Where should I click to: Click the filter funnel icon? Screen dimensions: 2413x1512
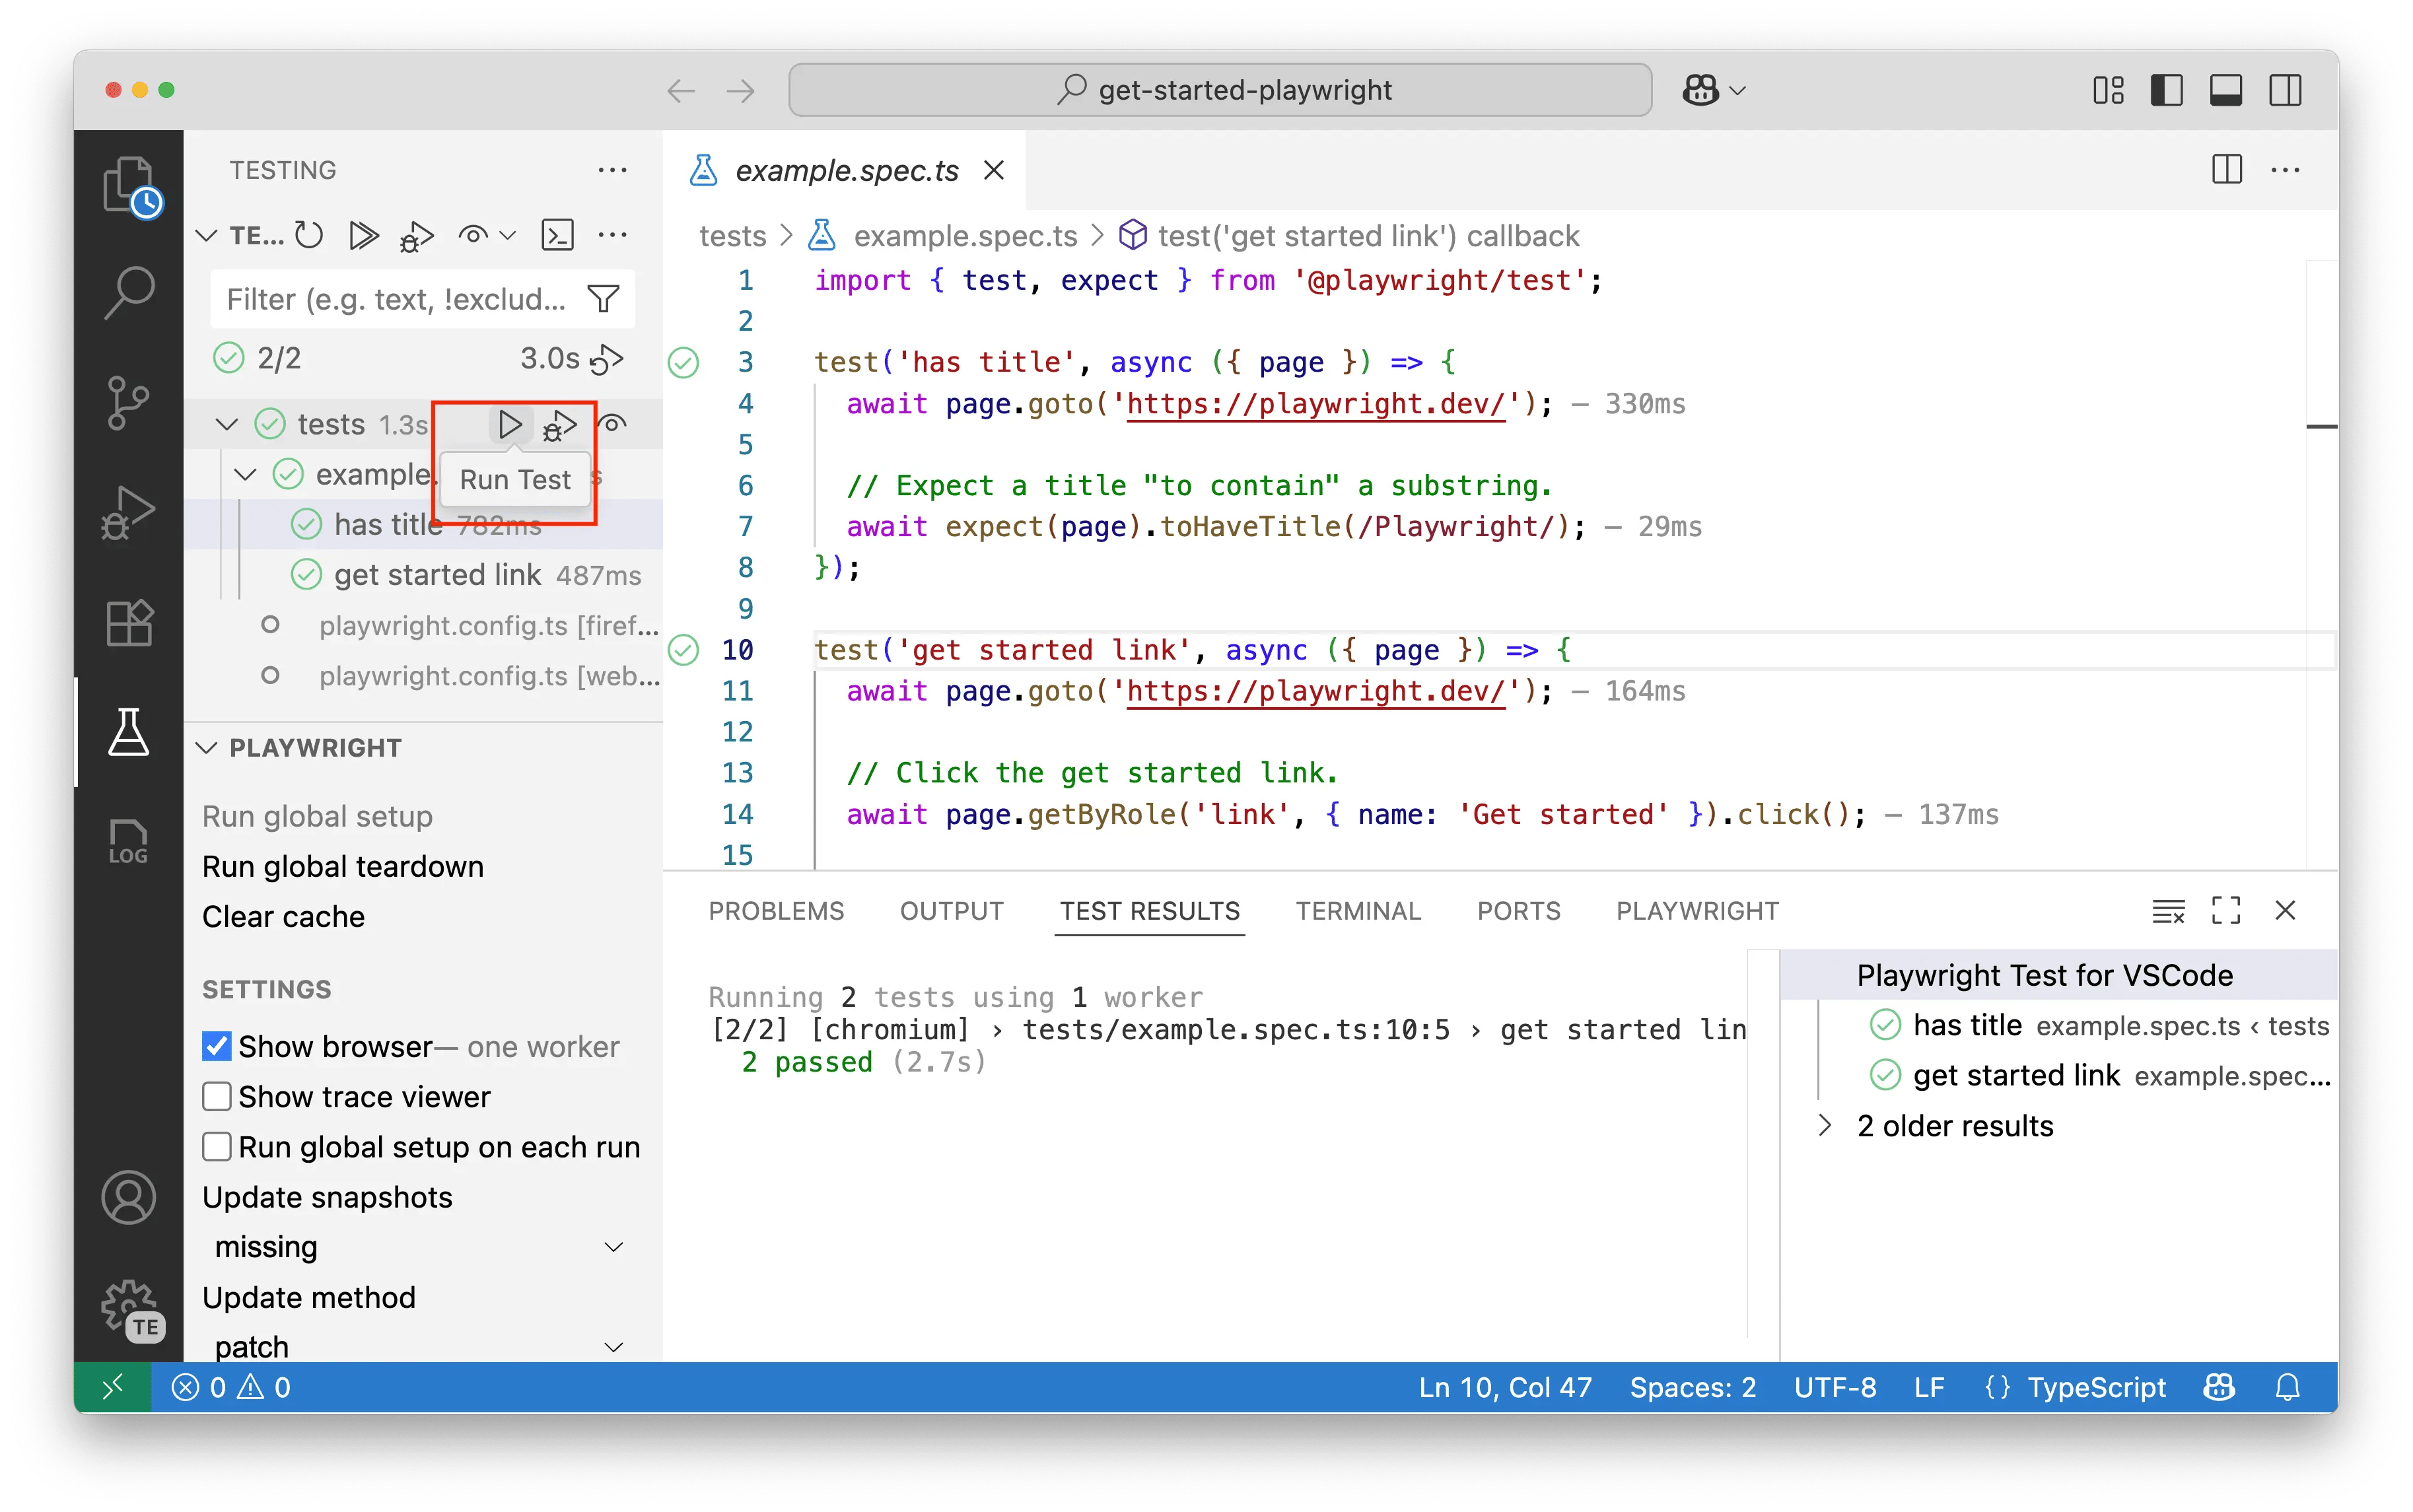click(604, 299)
